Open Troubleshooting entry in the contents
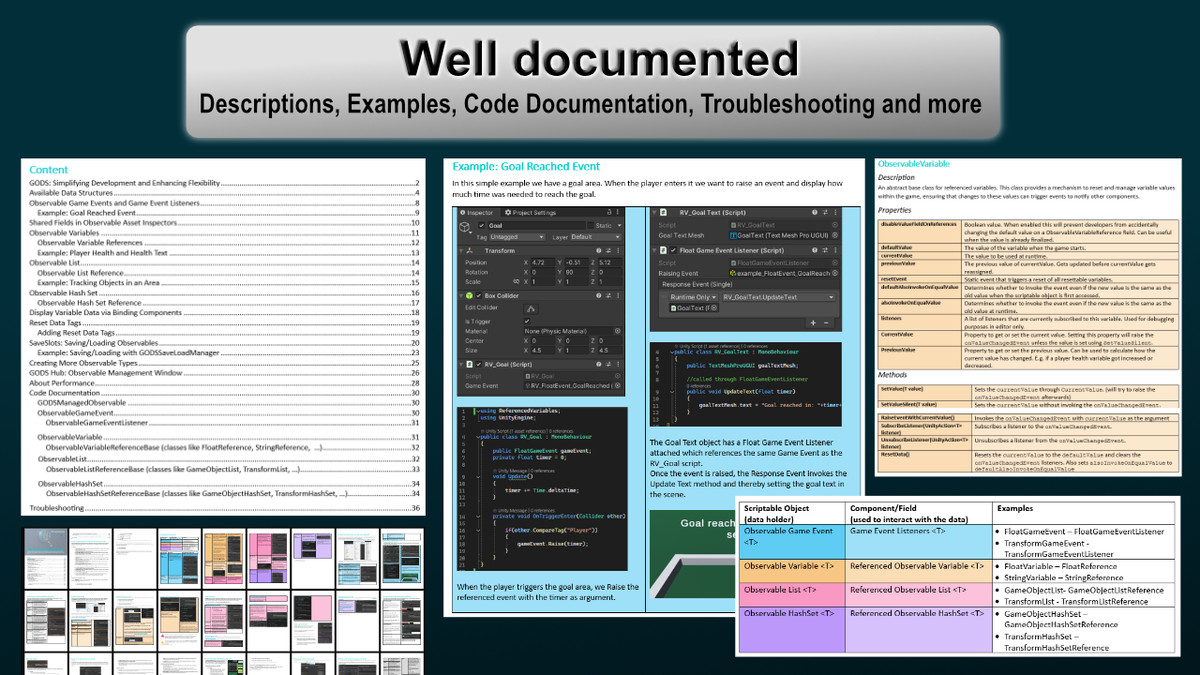The height and width of the screenshot is (675, 1200). (x=224, y=508)
